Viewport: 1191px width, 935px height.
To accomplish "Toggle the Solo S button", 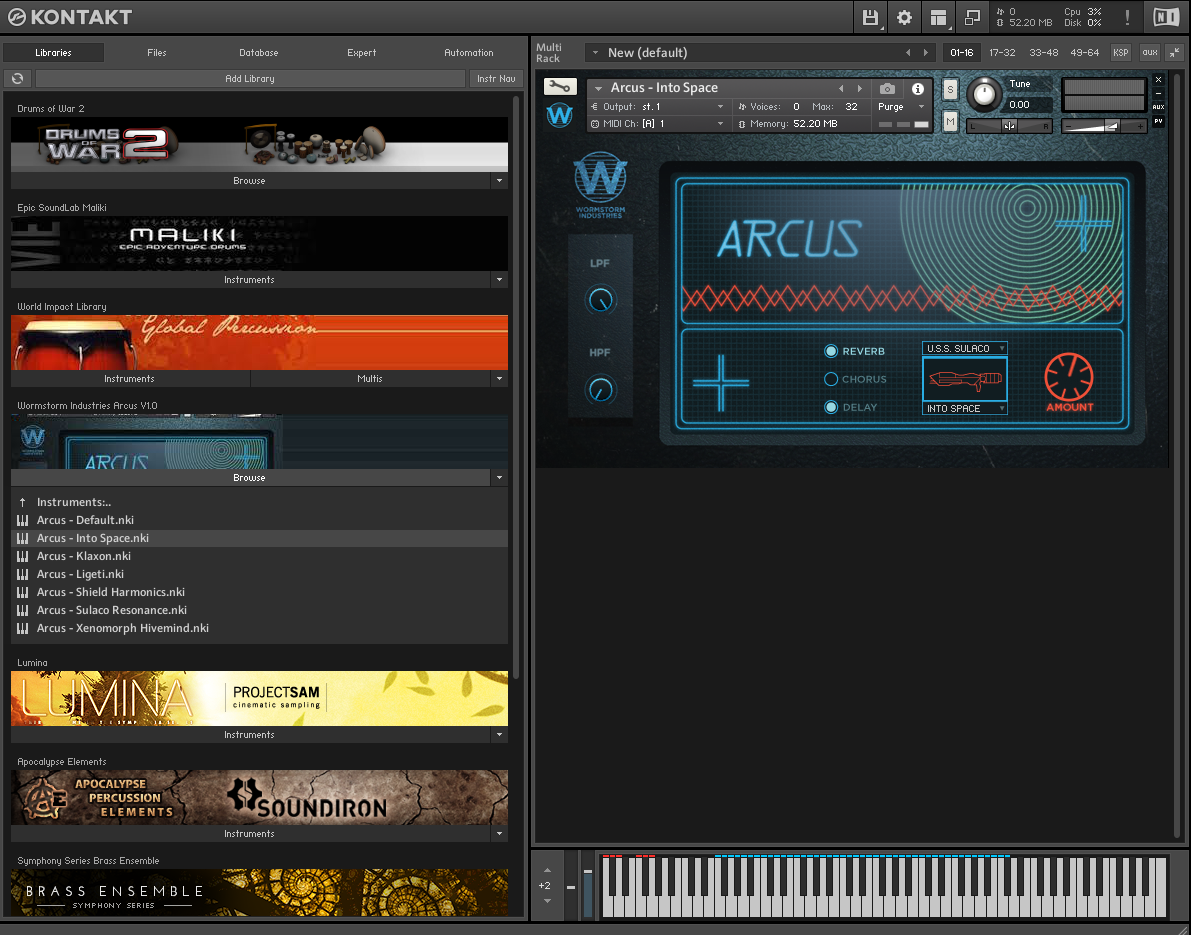I will tap(950, 89).
